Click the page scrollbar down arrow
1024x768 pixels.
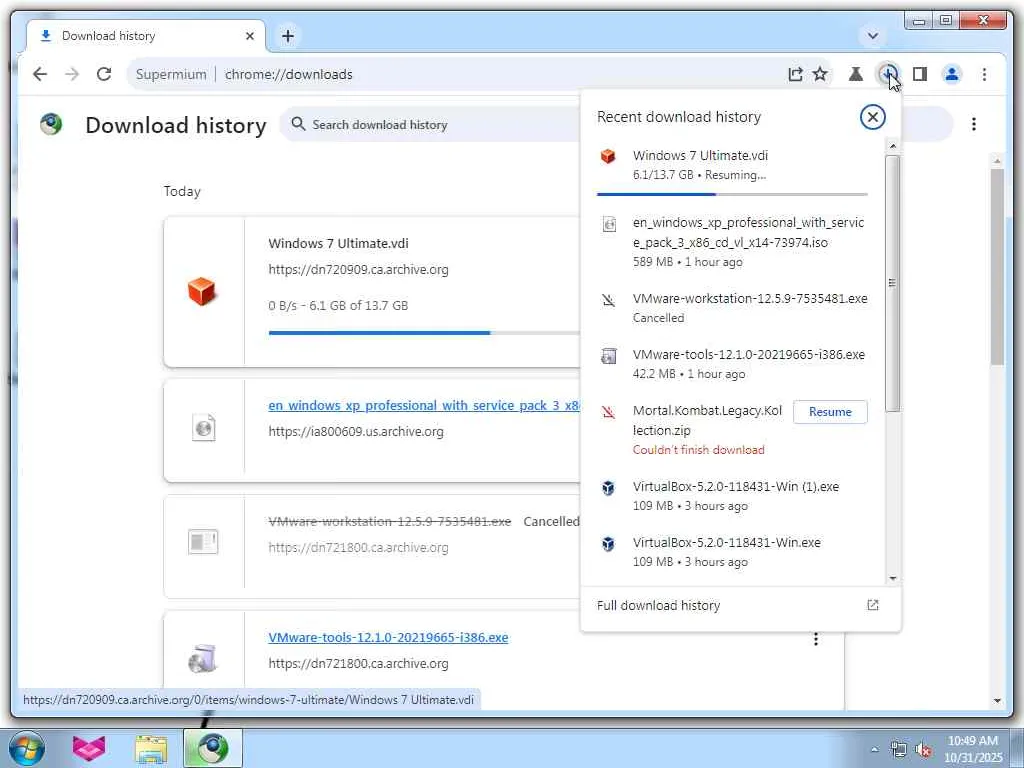coord(997,701)
